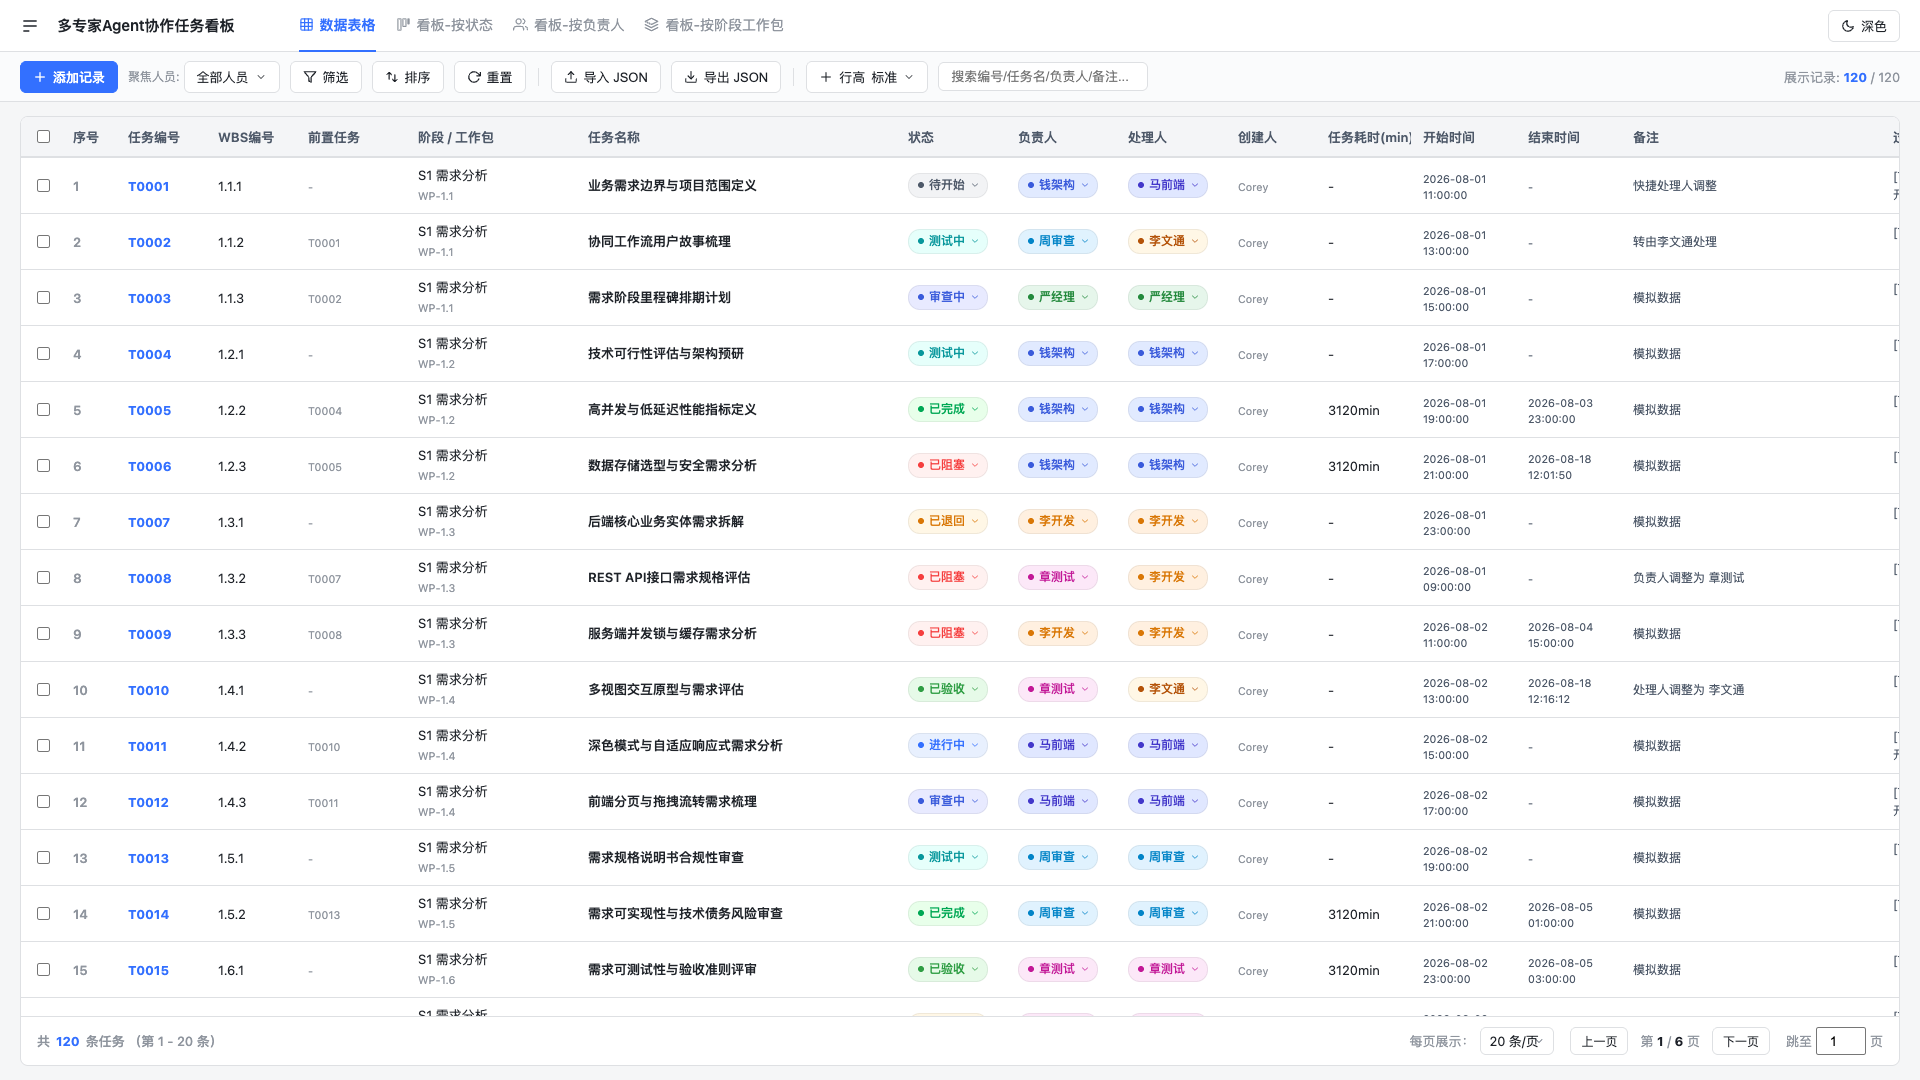Open task link T0004
The height and width of the screenshot is (1080, 1920).
tap(149, 354)
